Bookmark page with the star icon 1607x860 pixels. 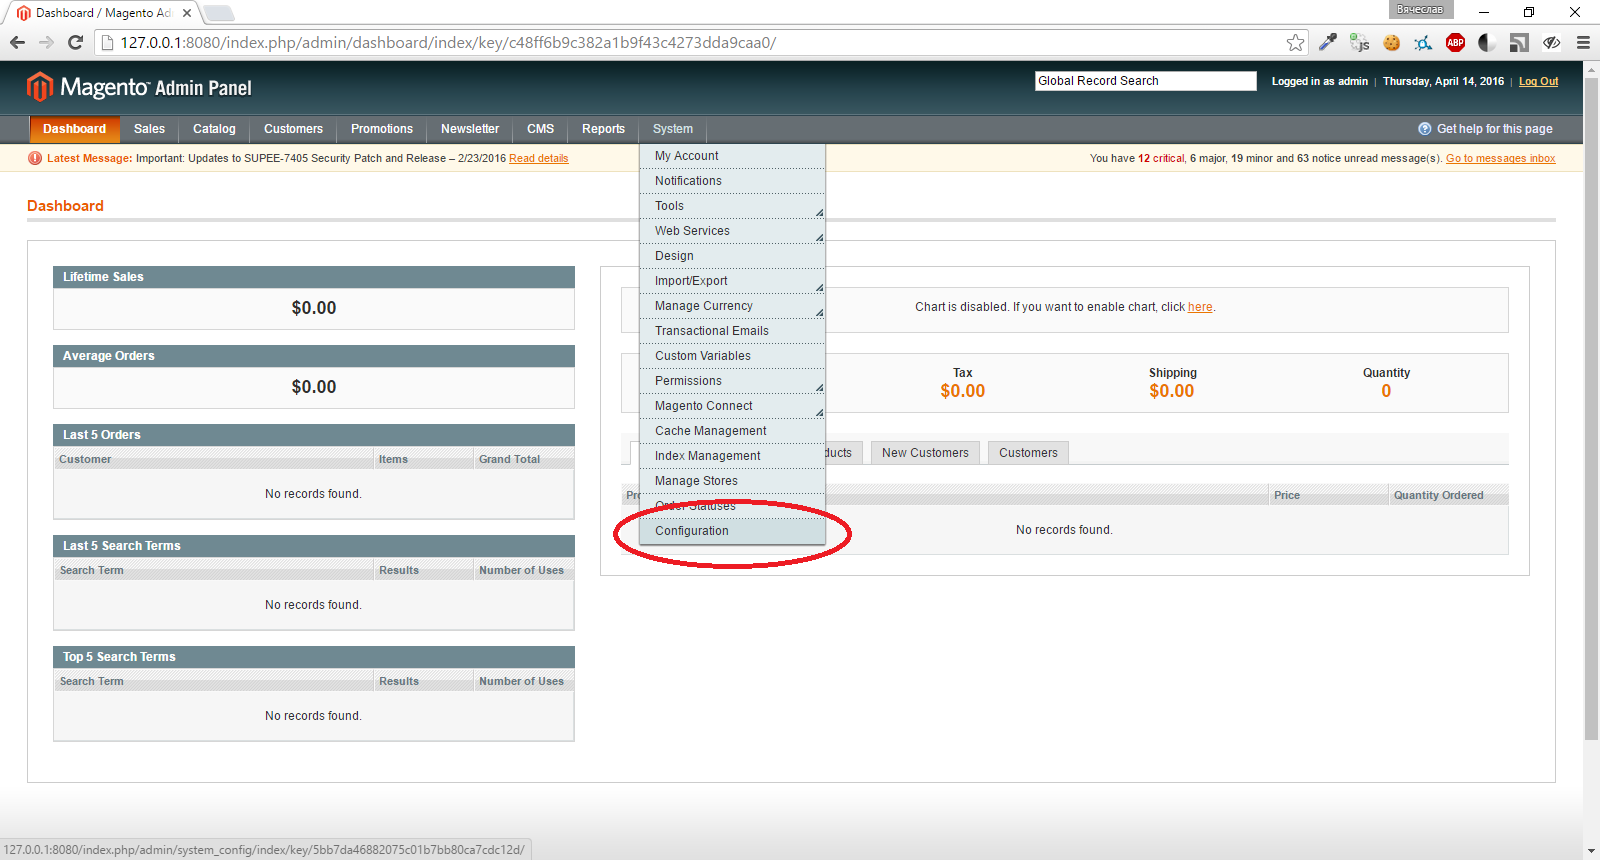tap(1295, 42)
